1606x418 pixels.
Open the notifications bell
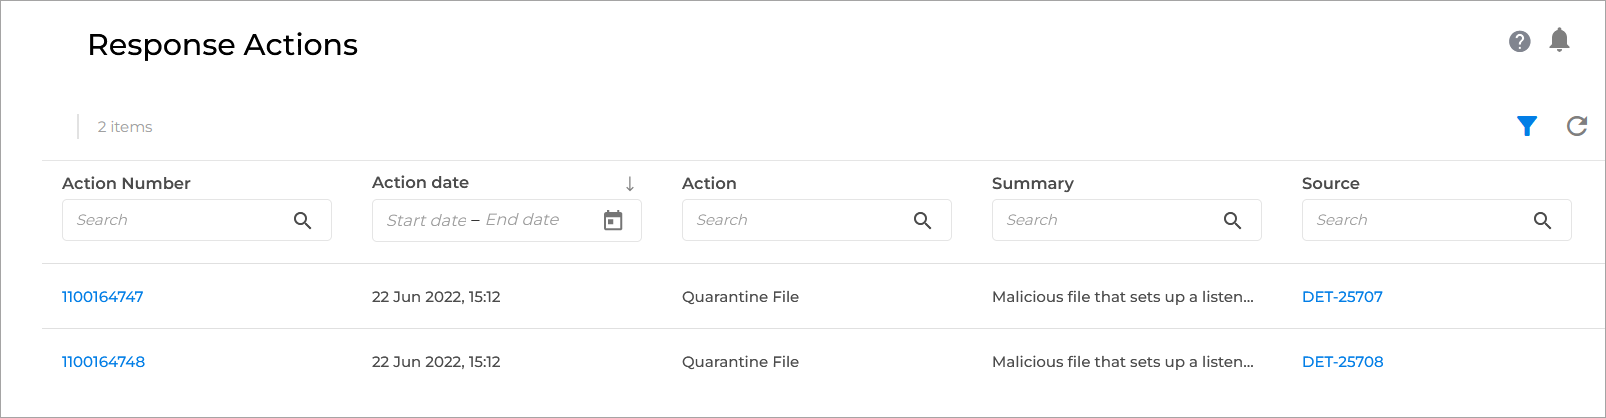tap(1559, 40)
